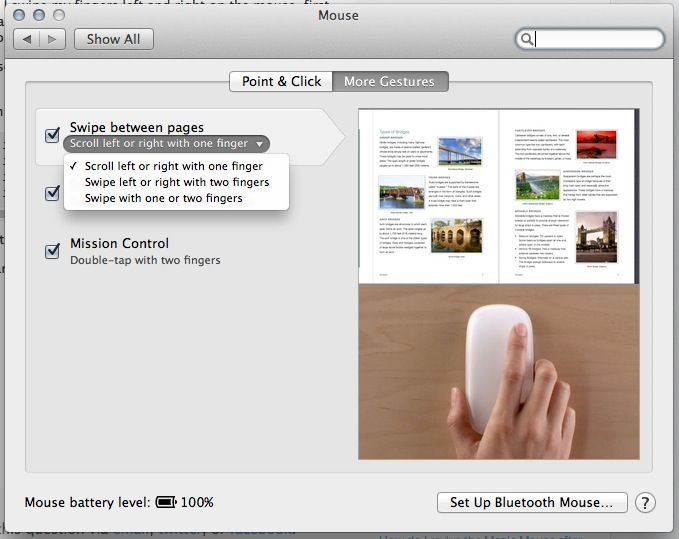Select "Scroll left or right with one finger"
679x539 pixels.
point(174,166)
